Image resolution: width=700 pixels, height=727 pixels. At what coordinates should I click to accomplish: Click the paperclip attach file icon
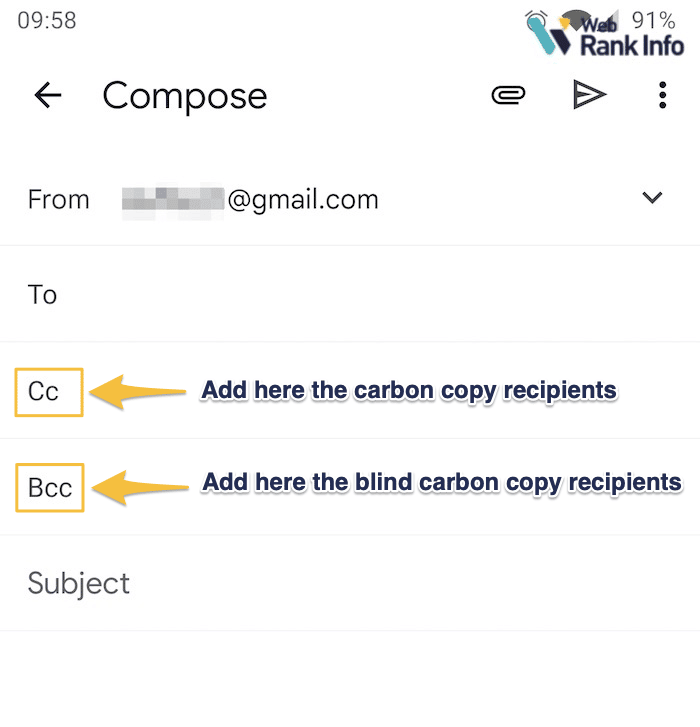tap(508, 95)
